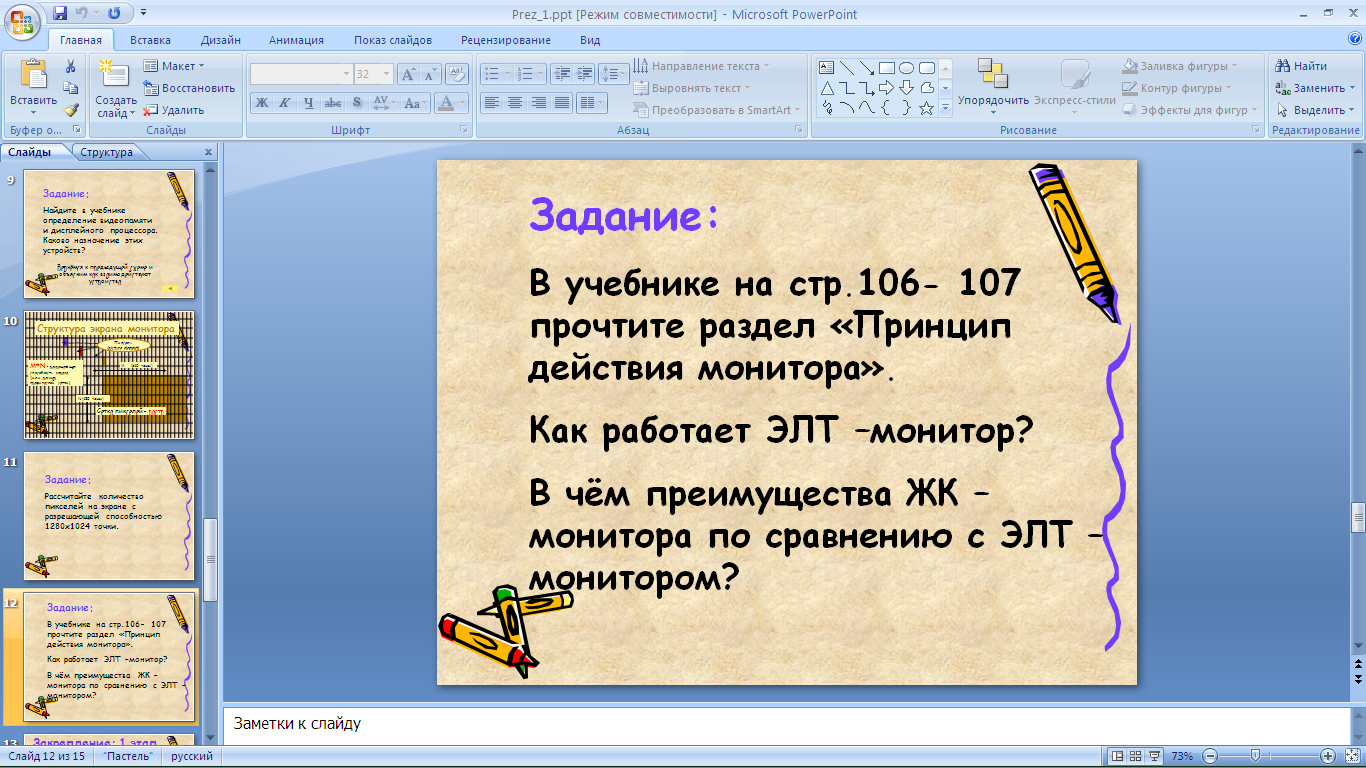Open the Change Case Aa dropdown
1366x768 pixels.
pos(415,103)
